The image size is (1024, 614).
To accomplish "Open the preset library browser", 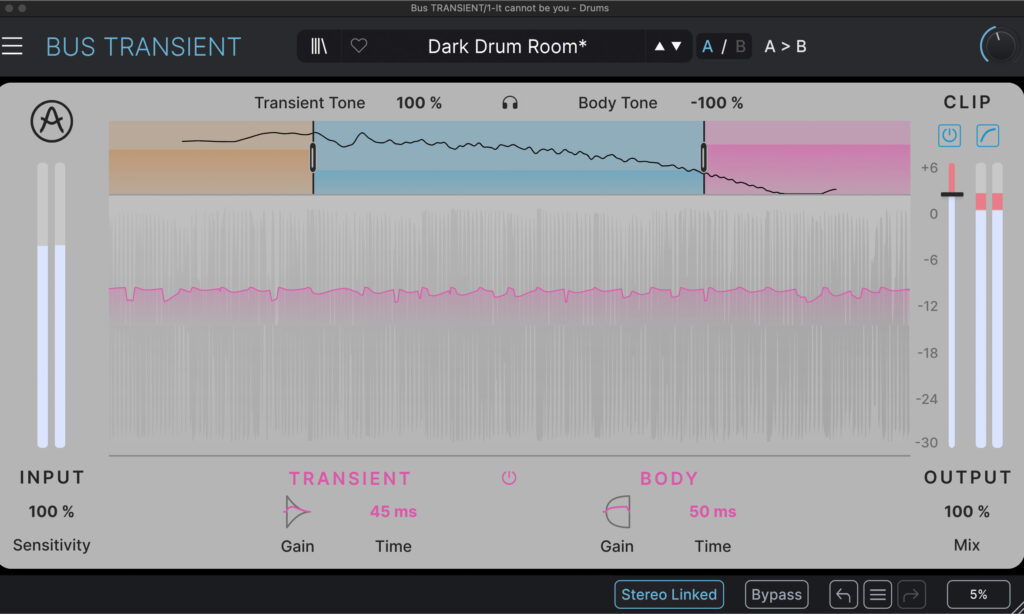I will click(x=319, y=46).
